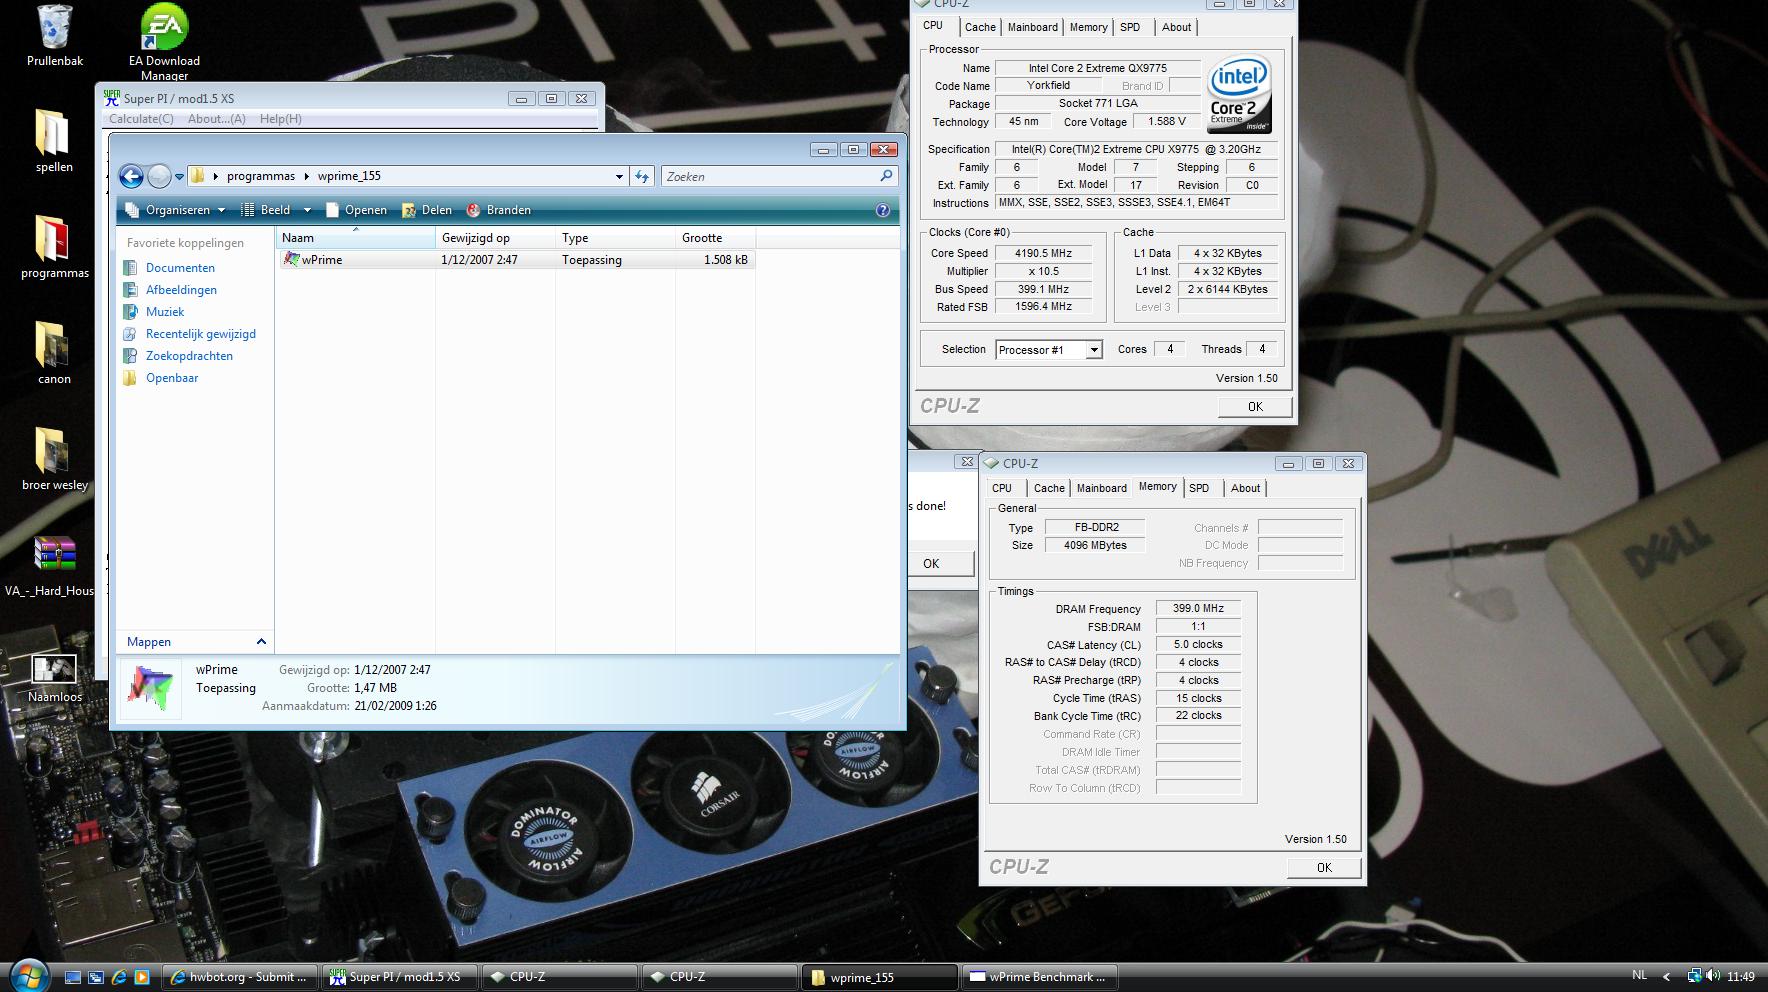The height and width of the screenshot is (992, 1768).
Task: Click the volume icon in the system tray
Action: [1713, 976]
